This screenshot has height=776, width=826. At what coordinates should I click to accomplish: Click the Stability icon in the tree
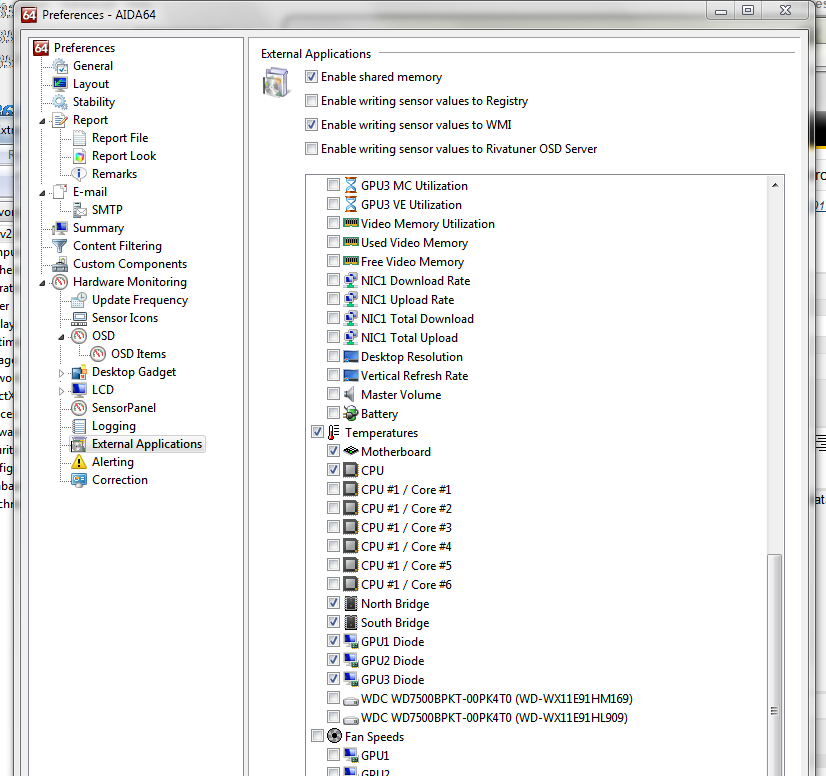point(60,102)
